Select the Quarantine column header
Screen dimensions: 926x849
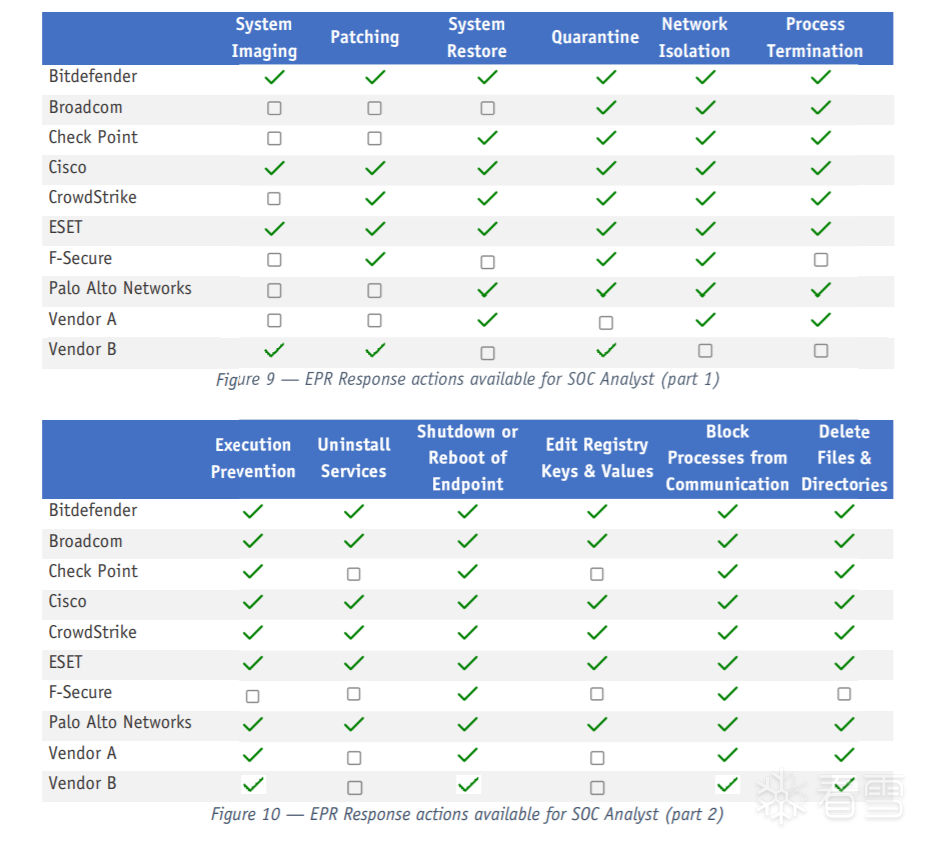coord(595,37)
